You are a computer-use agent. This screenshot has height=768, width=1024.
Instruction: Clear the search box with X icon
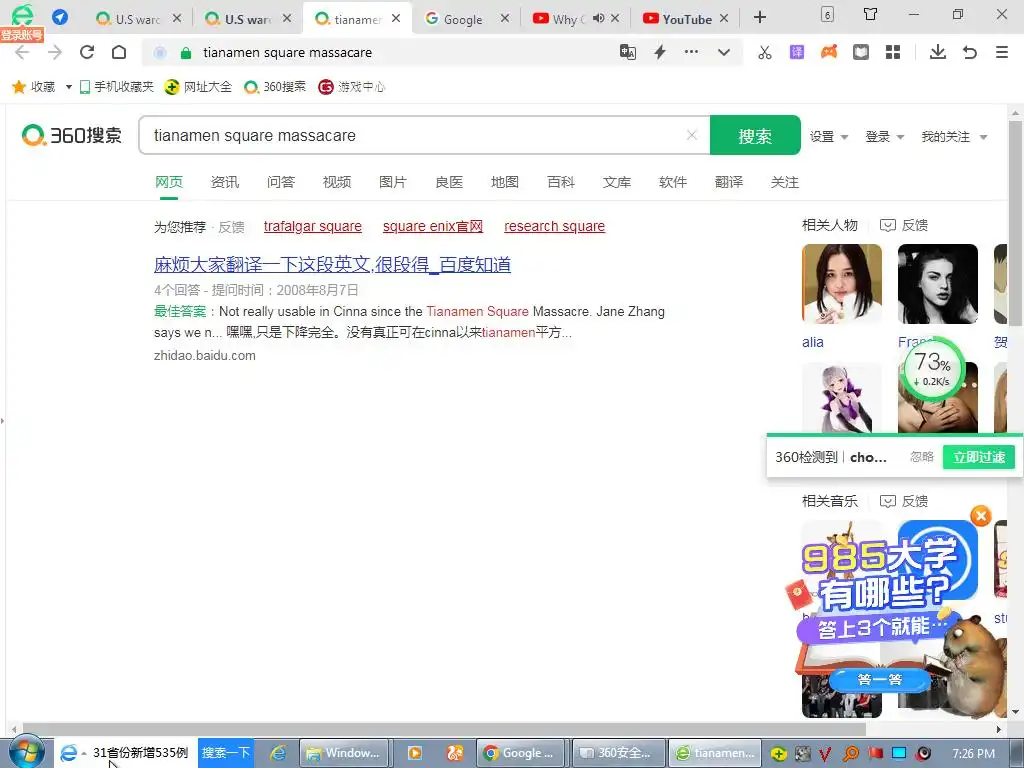tap(692, 135)
